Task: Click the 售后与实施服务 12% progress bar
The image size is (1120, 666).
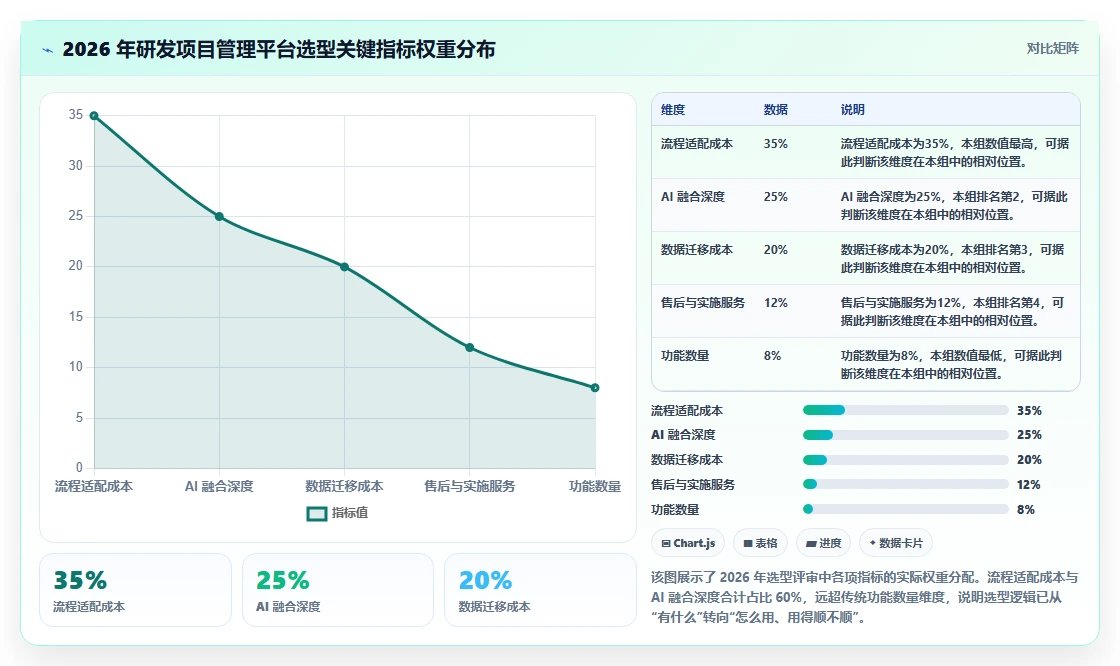Action: click(906, 484)
